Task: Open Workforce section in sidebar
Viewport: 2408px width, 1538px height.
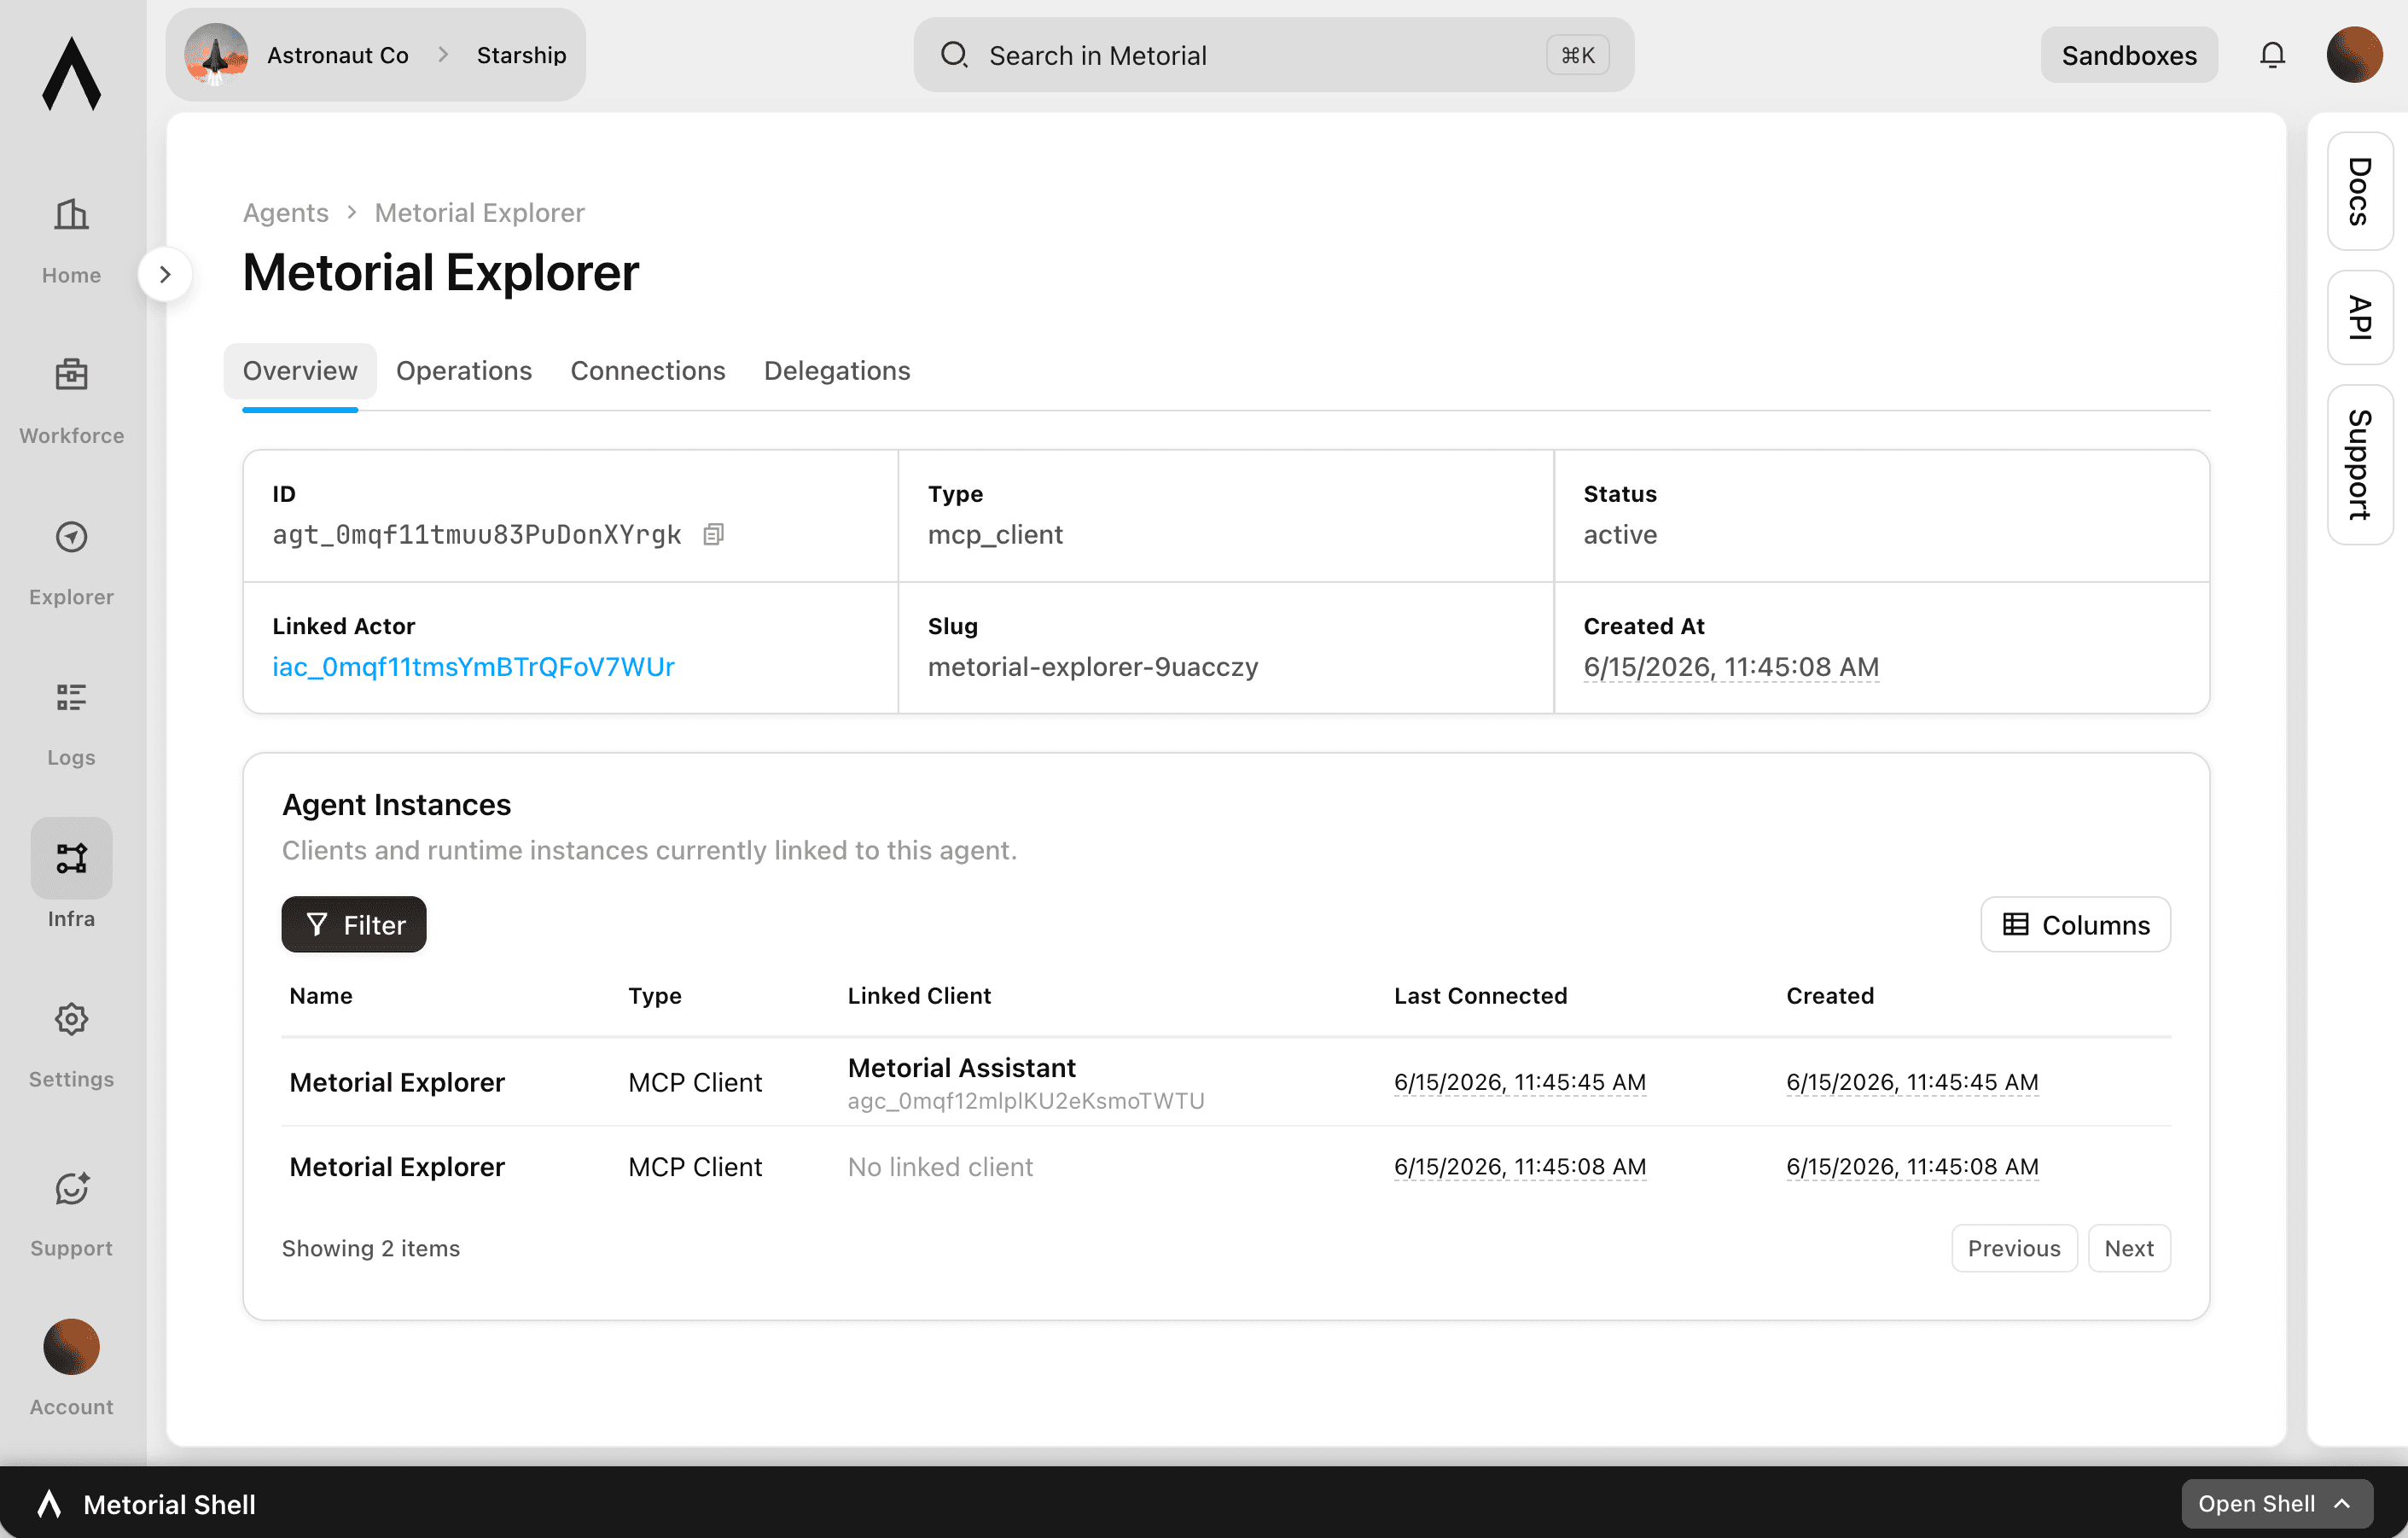Action: tap(71, 402)
